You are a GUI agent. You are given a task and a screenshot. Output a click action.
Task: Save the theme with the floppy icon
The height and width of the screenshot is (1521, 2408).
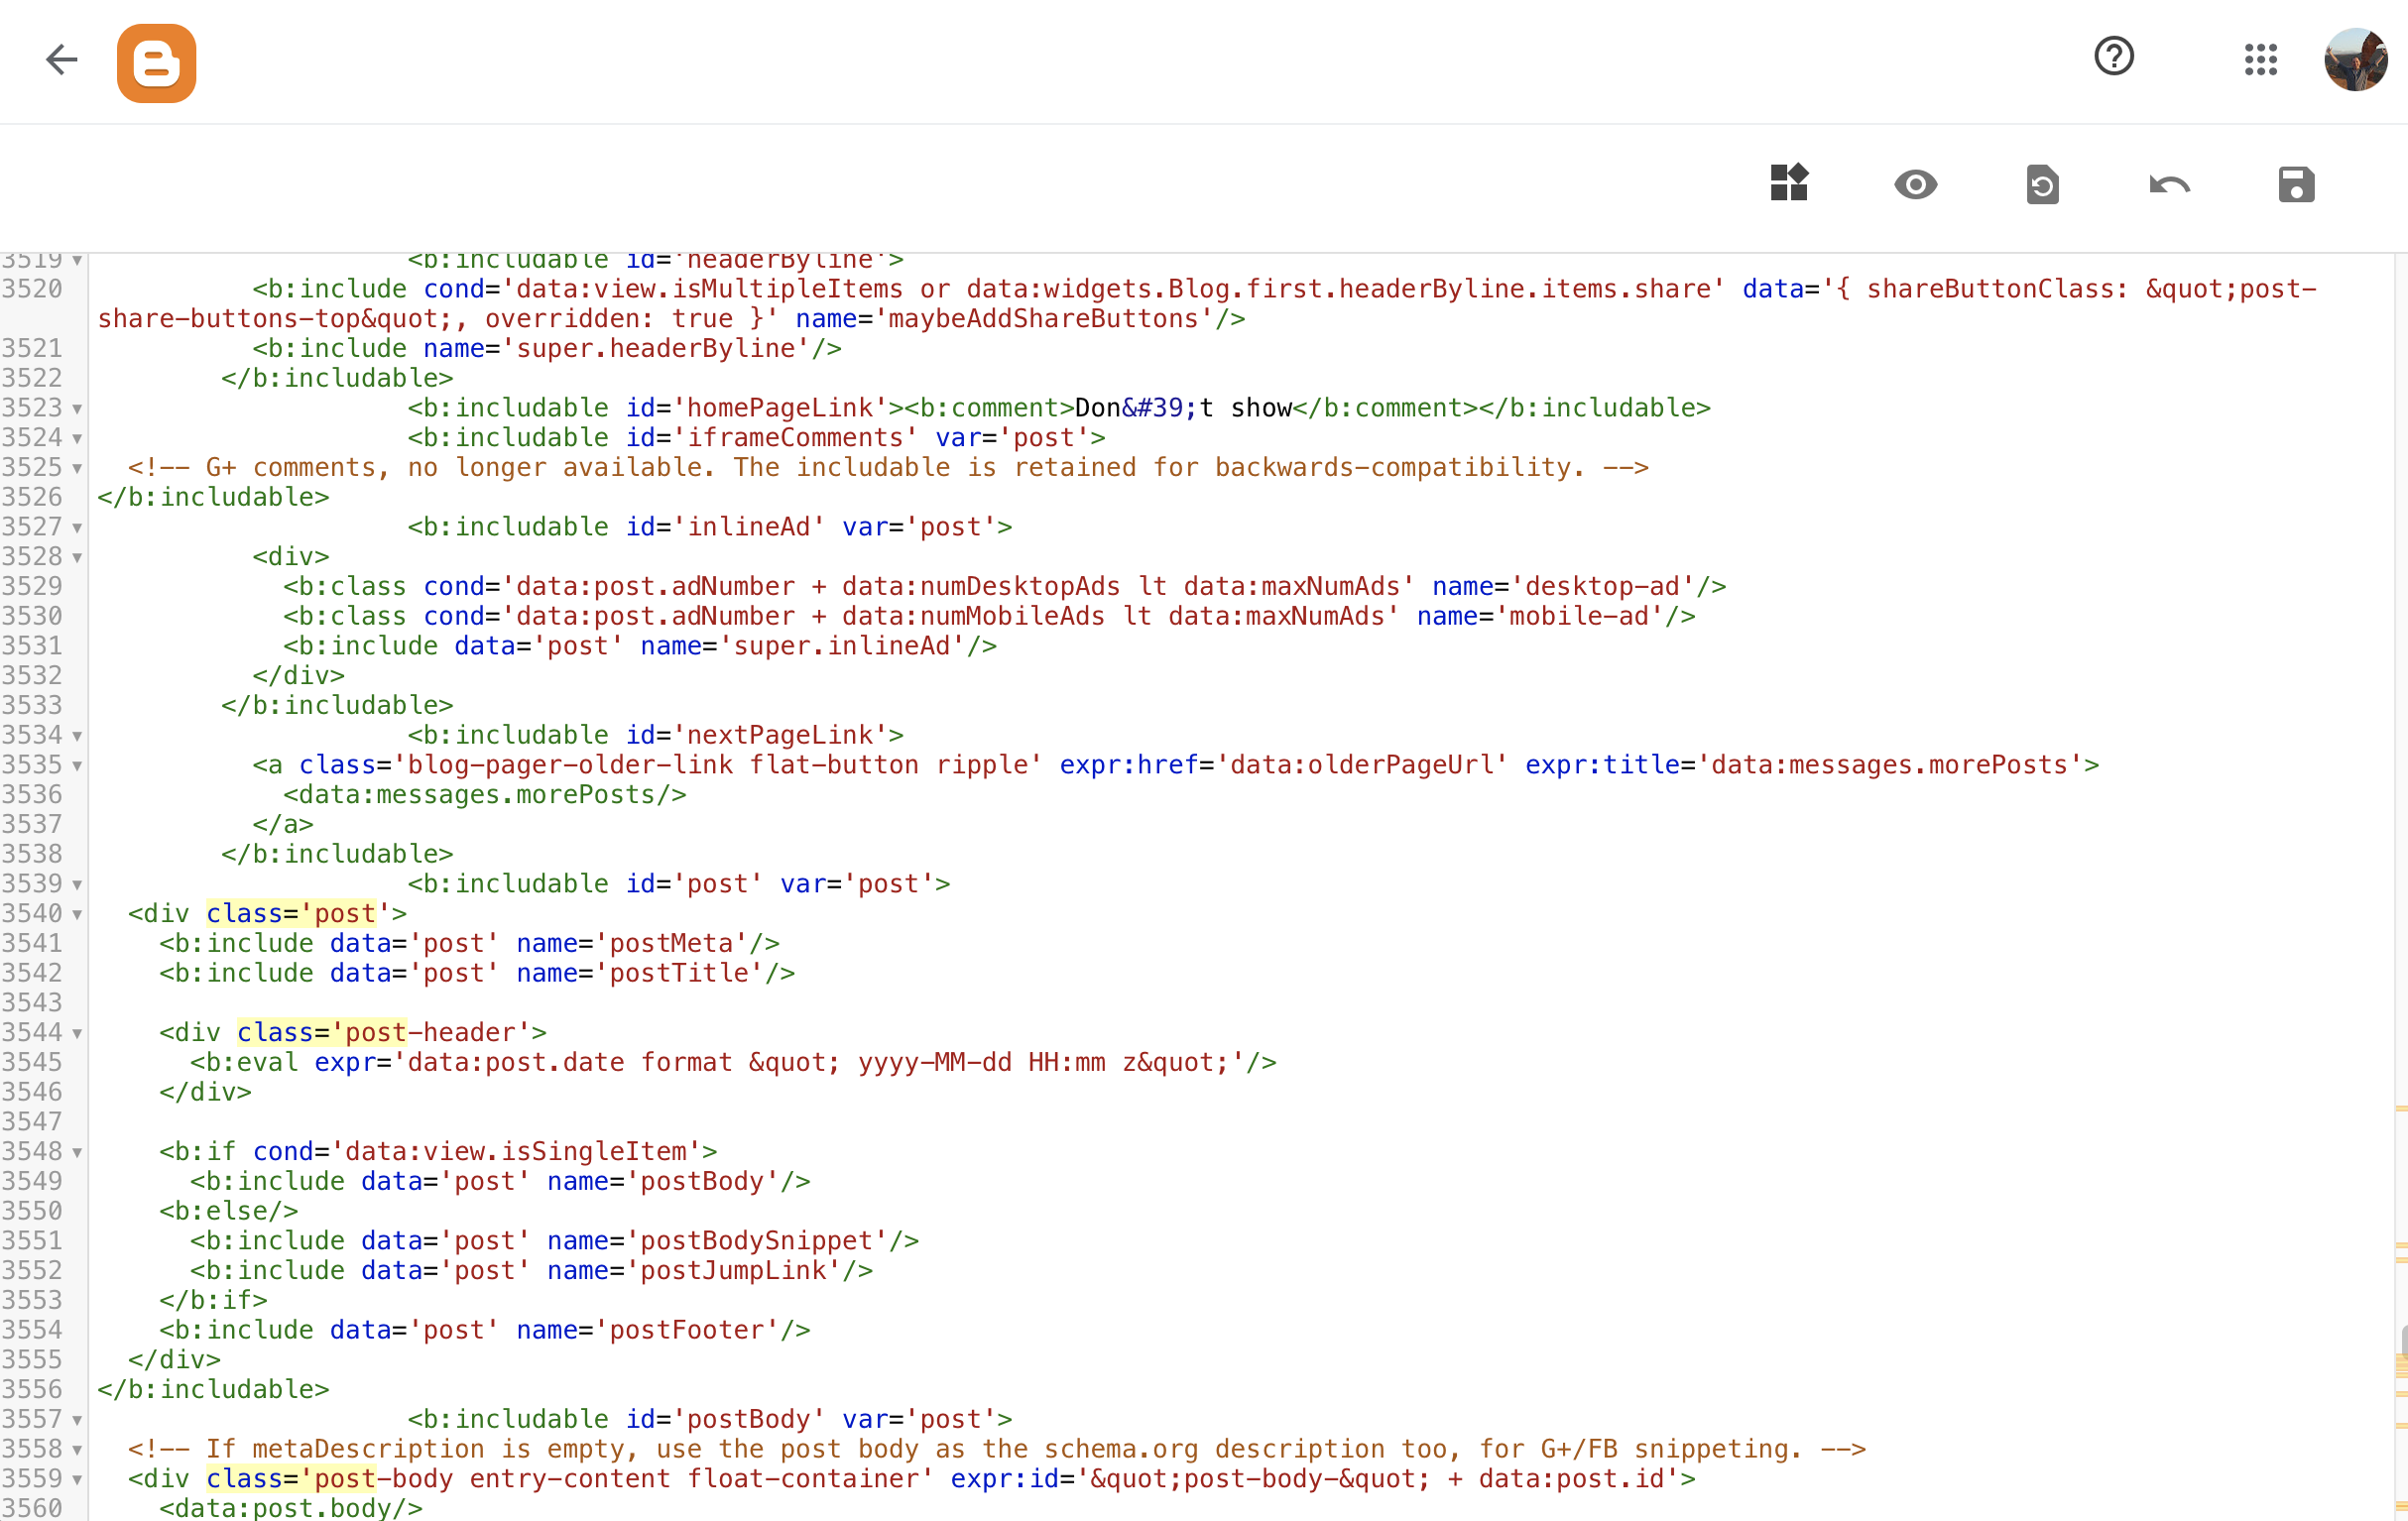click(x=2296, y=185)
